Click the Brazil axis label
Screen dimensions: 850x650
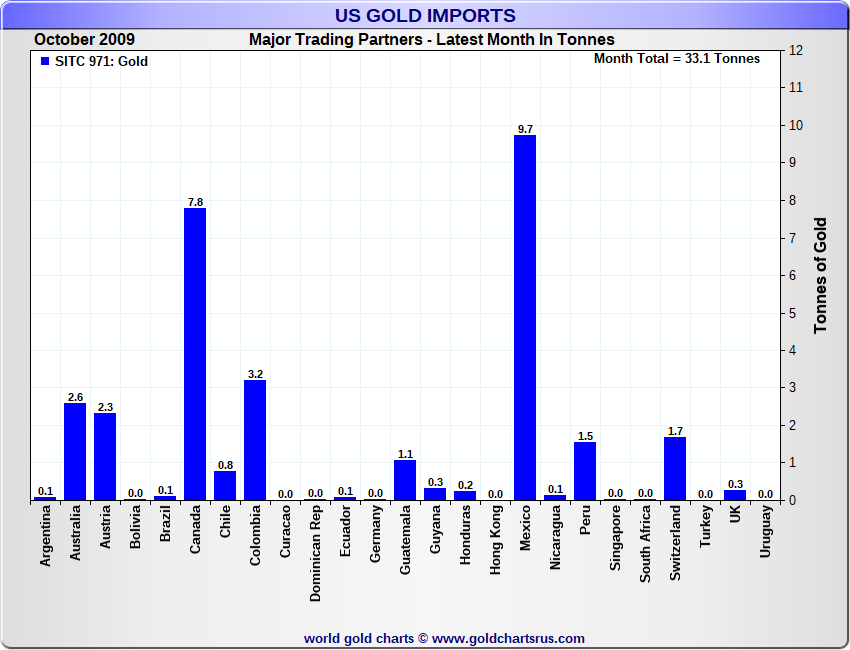(x=165, y=523)
